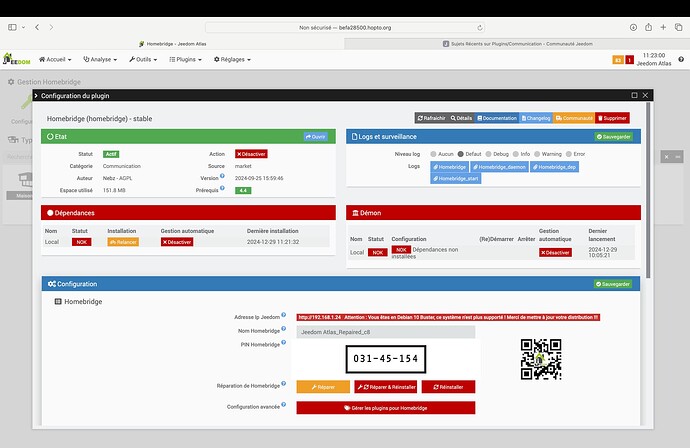The width and height of the screenshot is (690, 448).
Task: Select the Warning log level
Action: pos(537,154)
